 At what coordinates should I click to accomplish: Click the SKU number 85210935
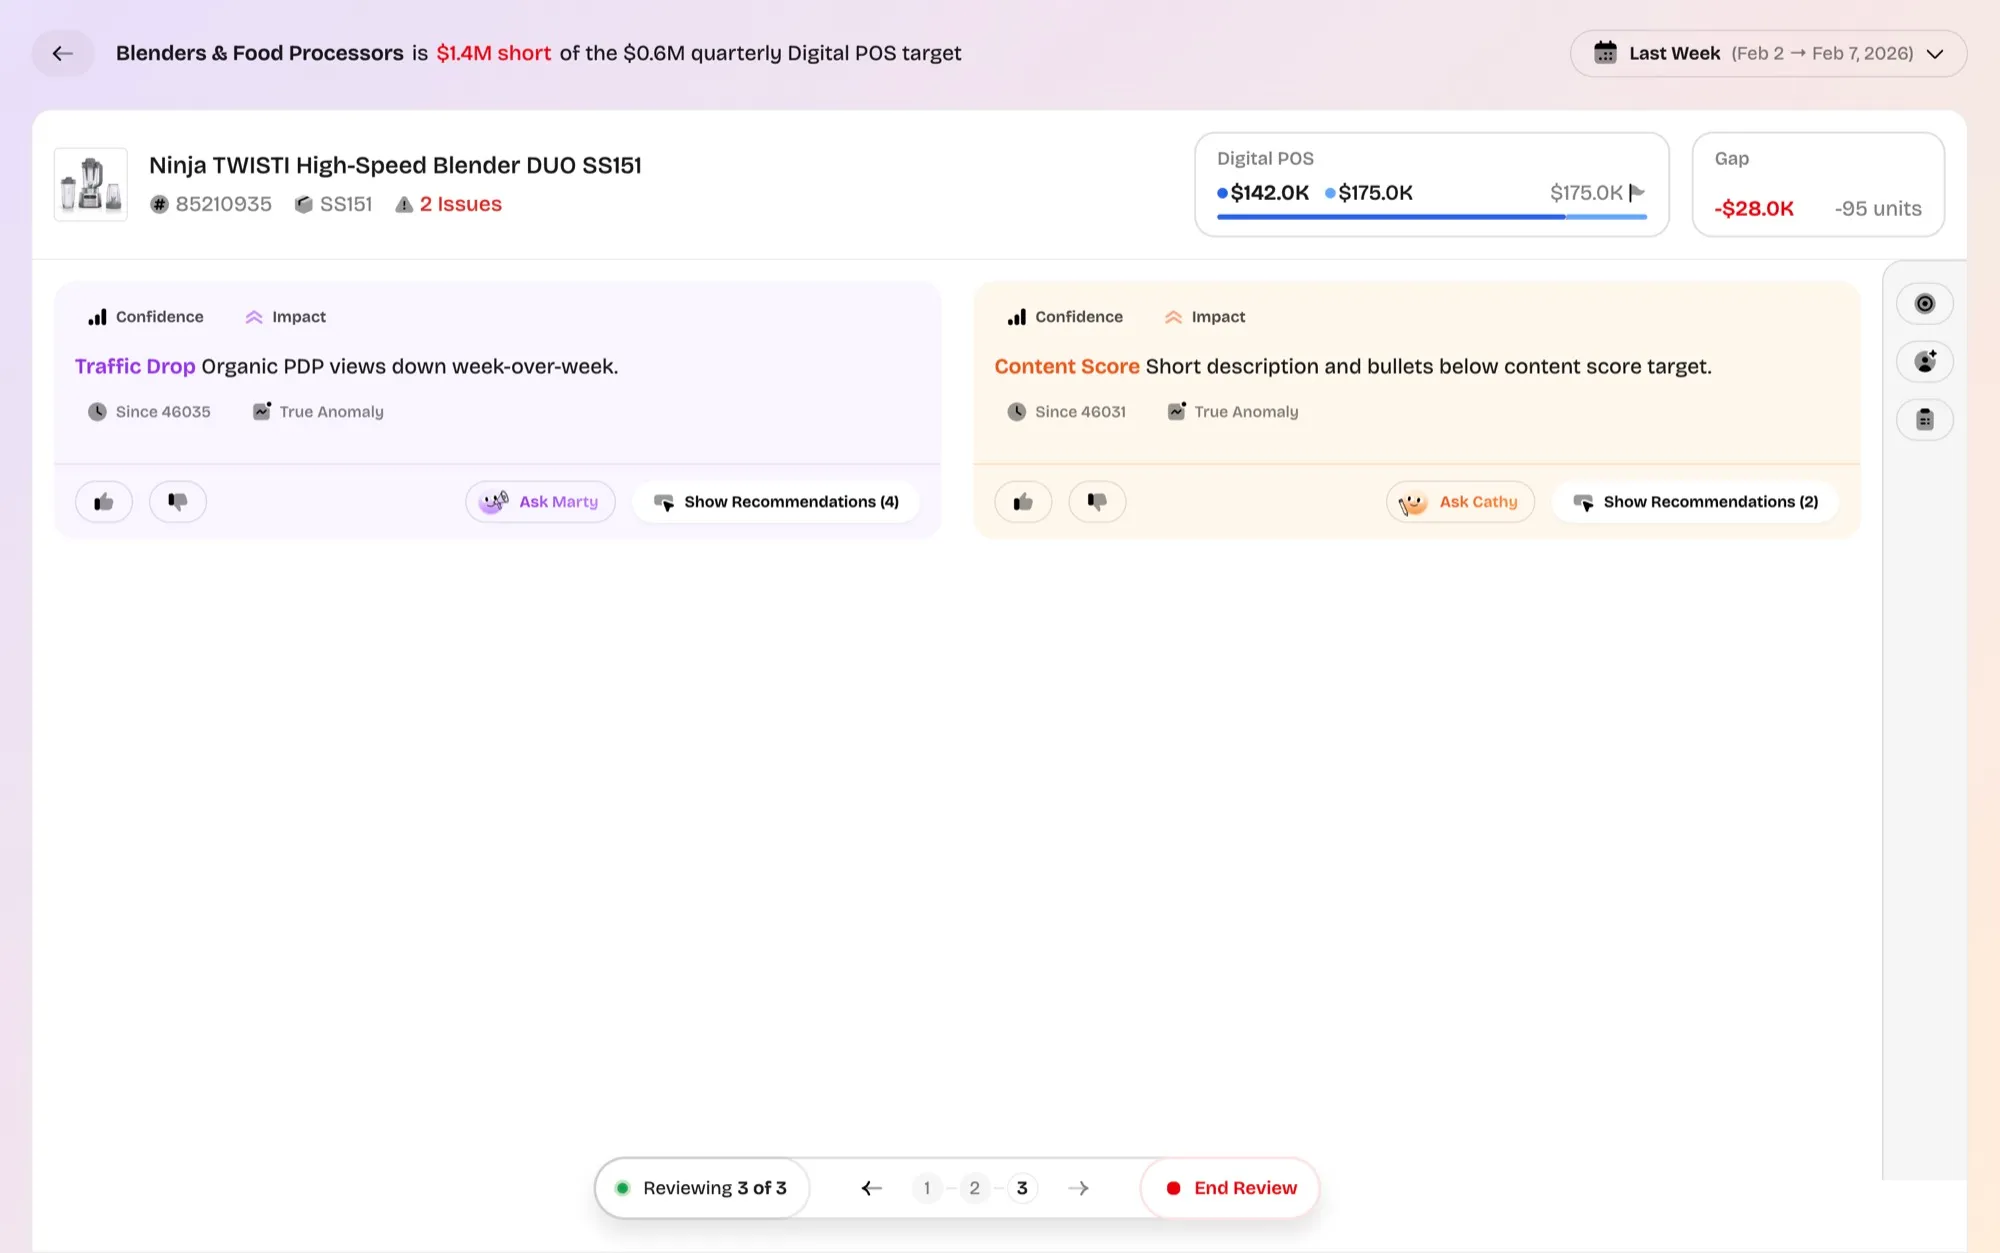pyautogui.click(x=224, y=205)
